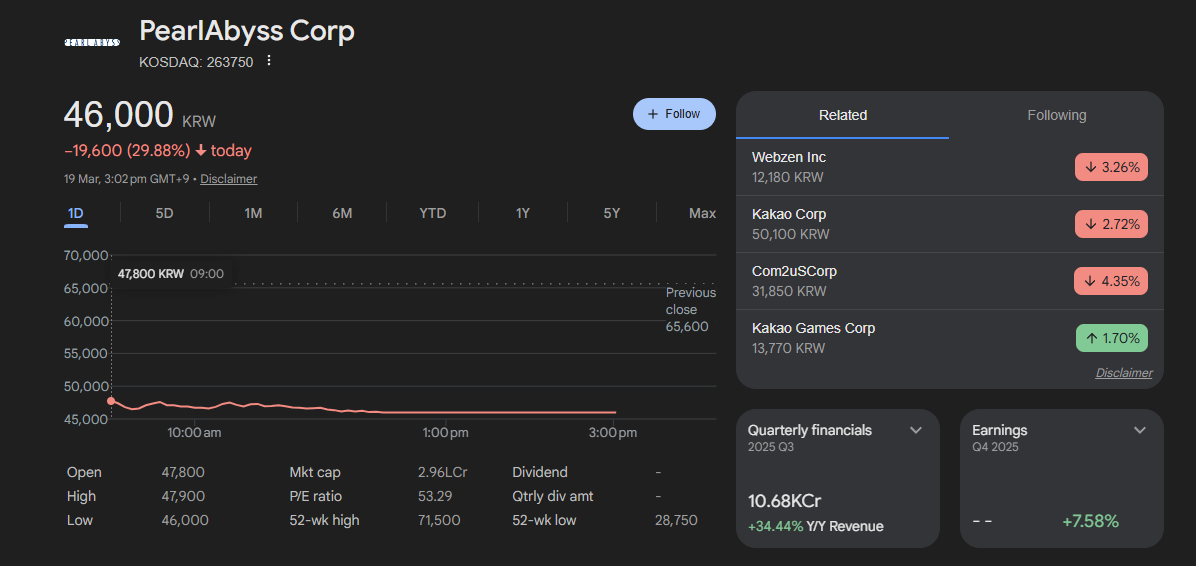
Task: Switch to the Following tab
Action: tap(1056, 115)
